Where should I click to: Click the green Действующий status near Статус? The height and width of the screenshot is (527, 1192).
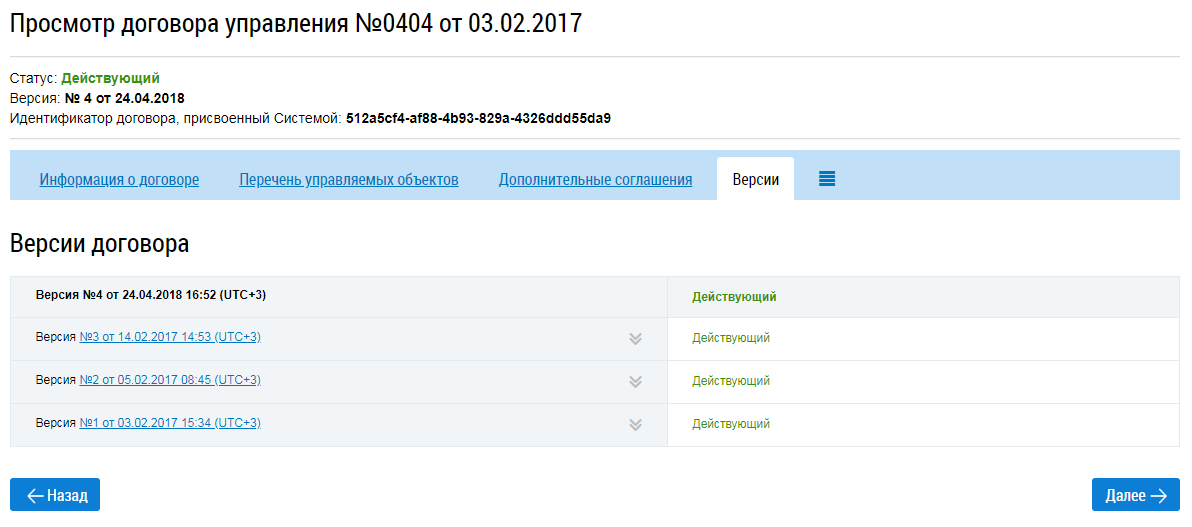[110, 78]
